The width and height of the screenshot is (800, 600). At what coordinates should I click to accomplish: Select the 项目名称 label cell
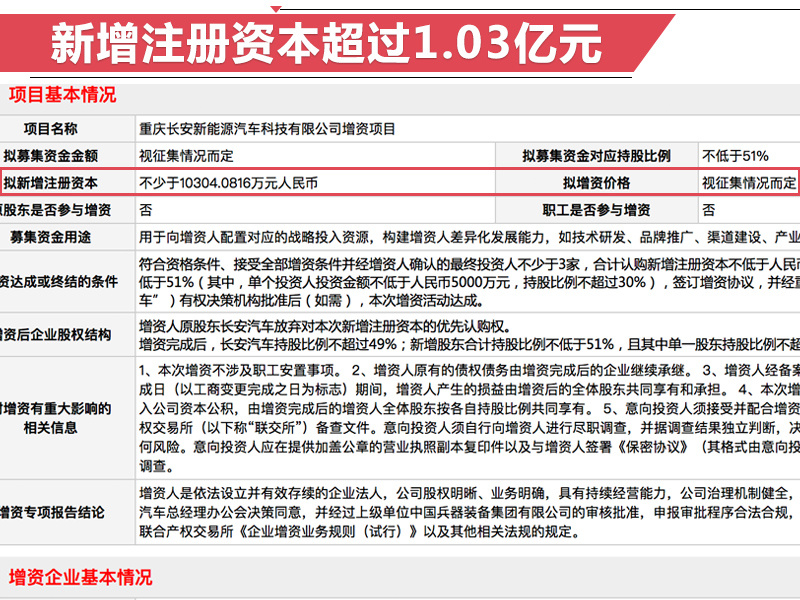coord(51,129)
